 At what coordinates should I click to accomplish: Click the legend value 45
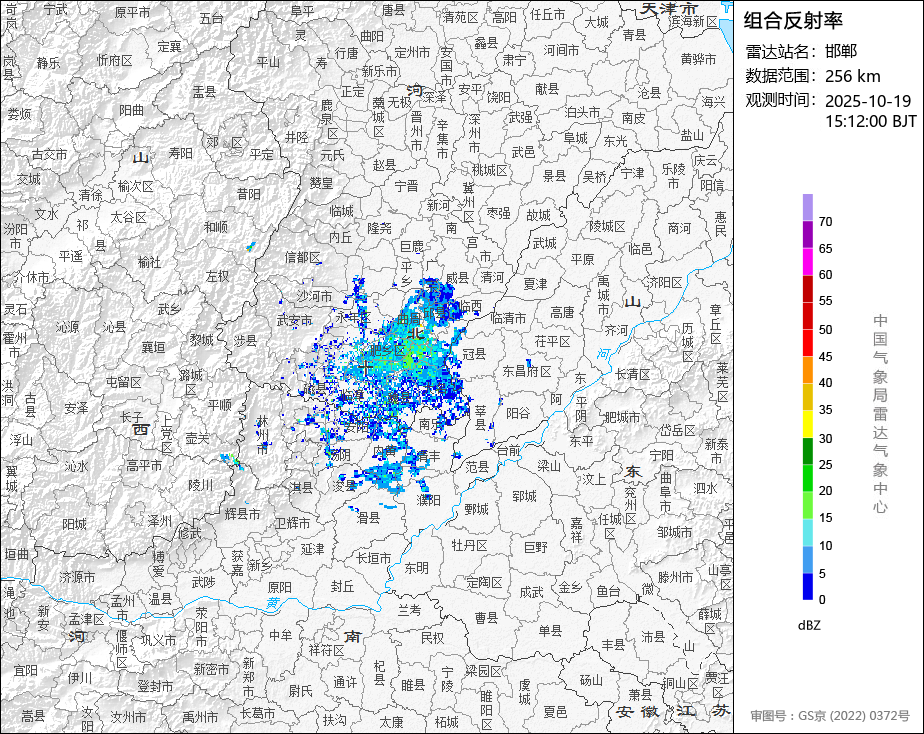(x=826, y=356)
